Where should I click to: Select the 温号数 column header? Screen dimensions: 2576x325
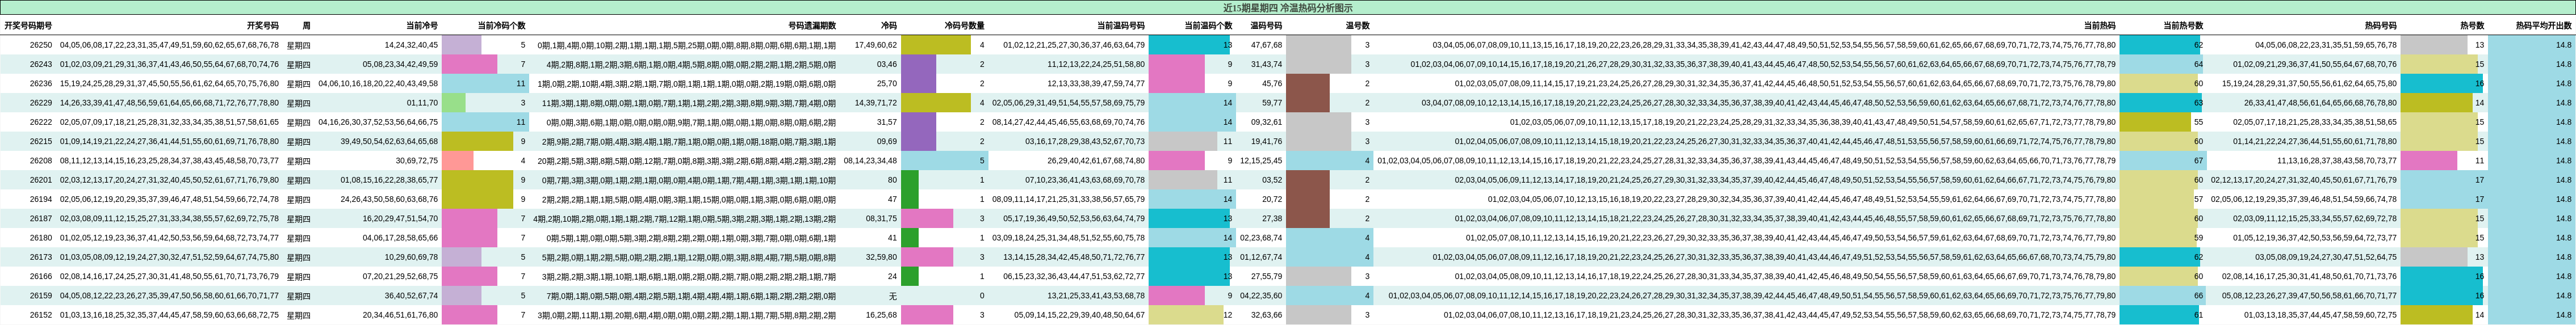[x=1357, y=25]
